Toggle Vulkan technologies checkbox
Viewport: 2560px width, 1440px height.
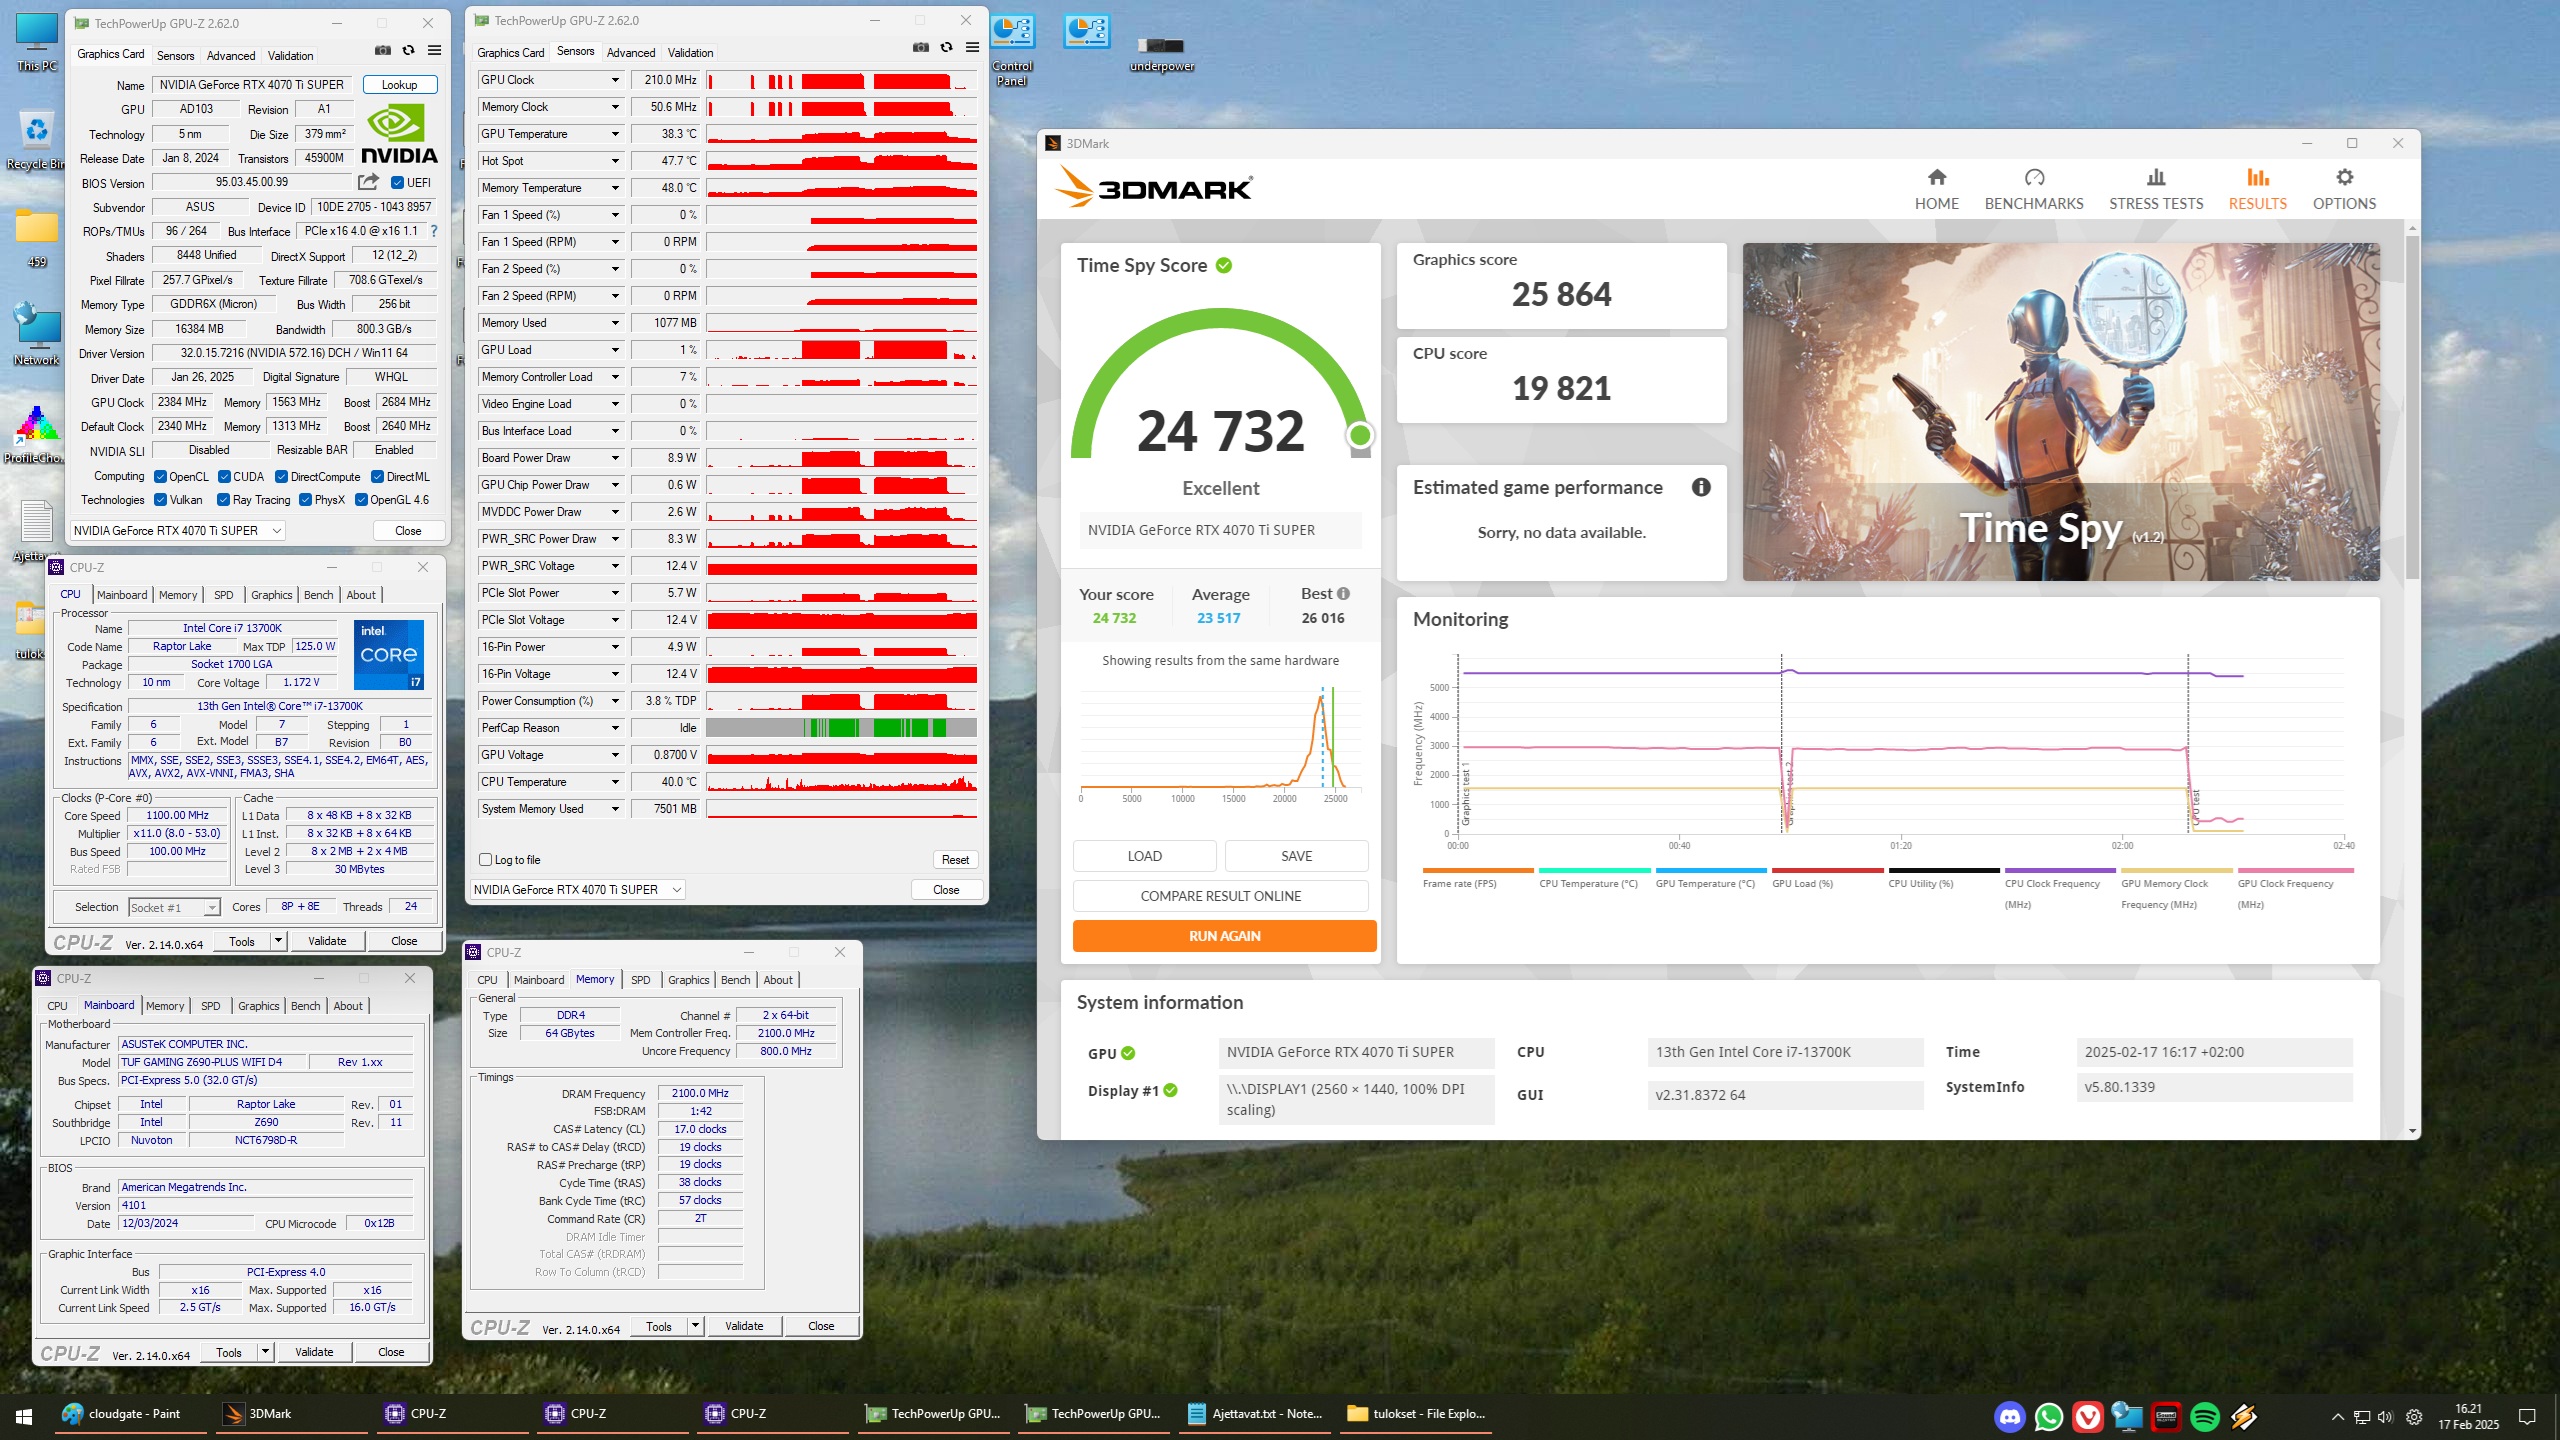(160, 500)
